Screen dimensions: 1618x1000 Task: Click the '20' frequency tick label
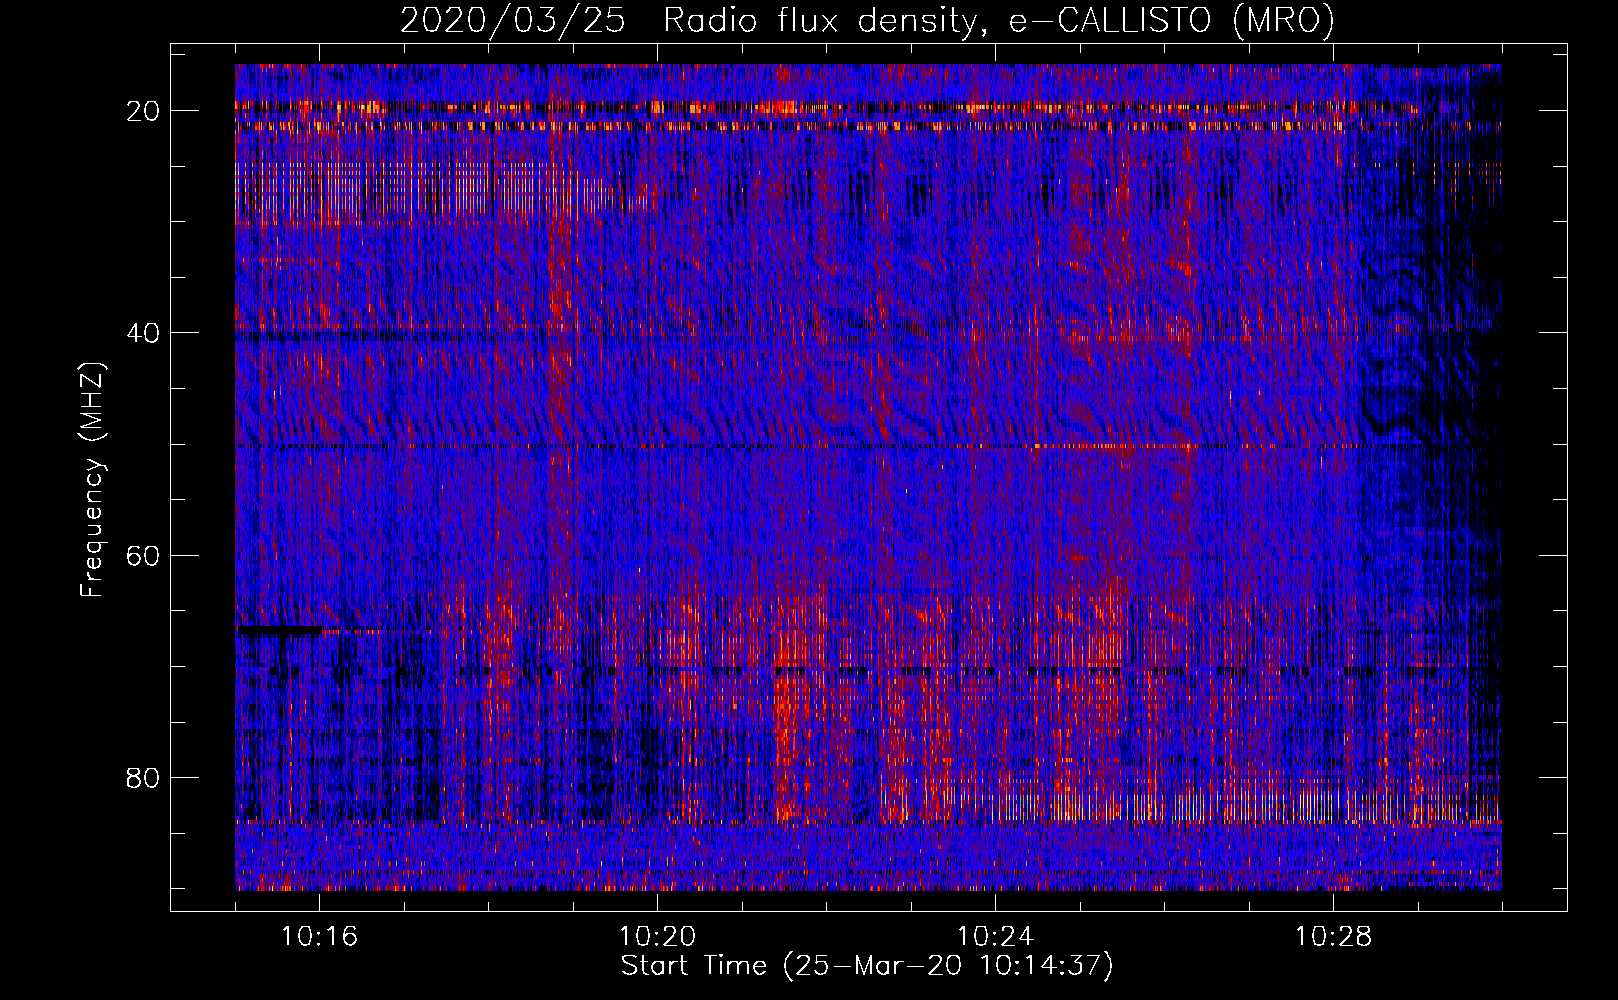[144, 111]
